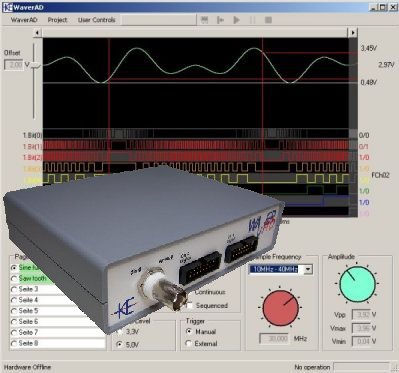This screenshot has height=373, width=399.
Task: Click the 1.Bit(0) channel label
Action: [x=32, y=136]
